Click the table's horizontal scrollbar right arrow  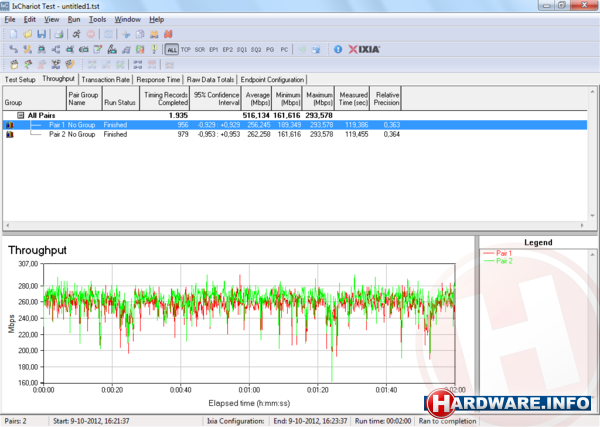tap(582, 225)
